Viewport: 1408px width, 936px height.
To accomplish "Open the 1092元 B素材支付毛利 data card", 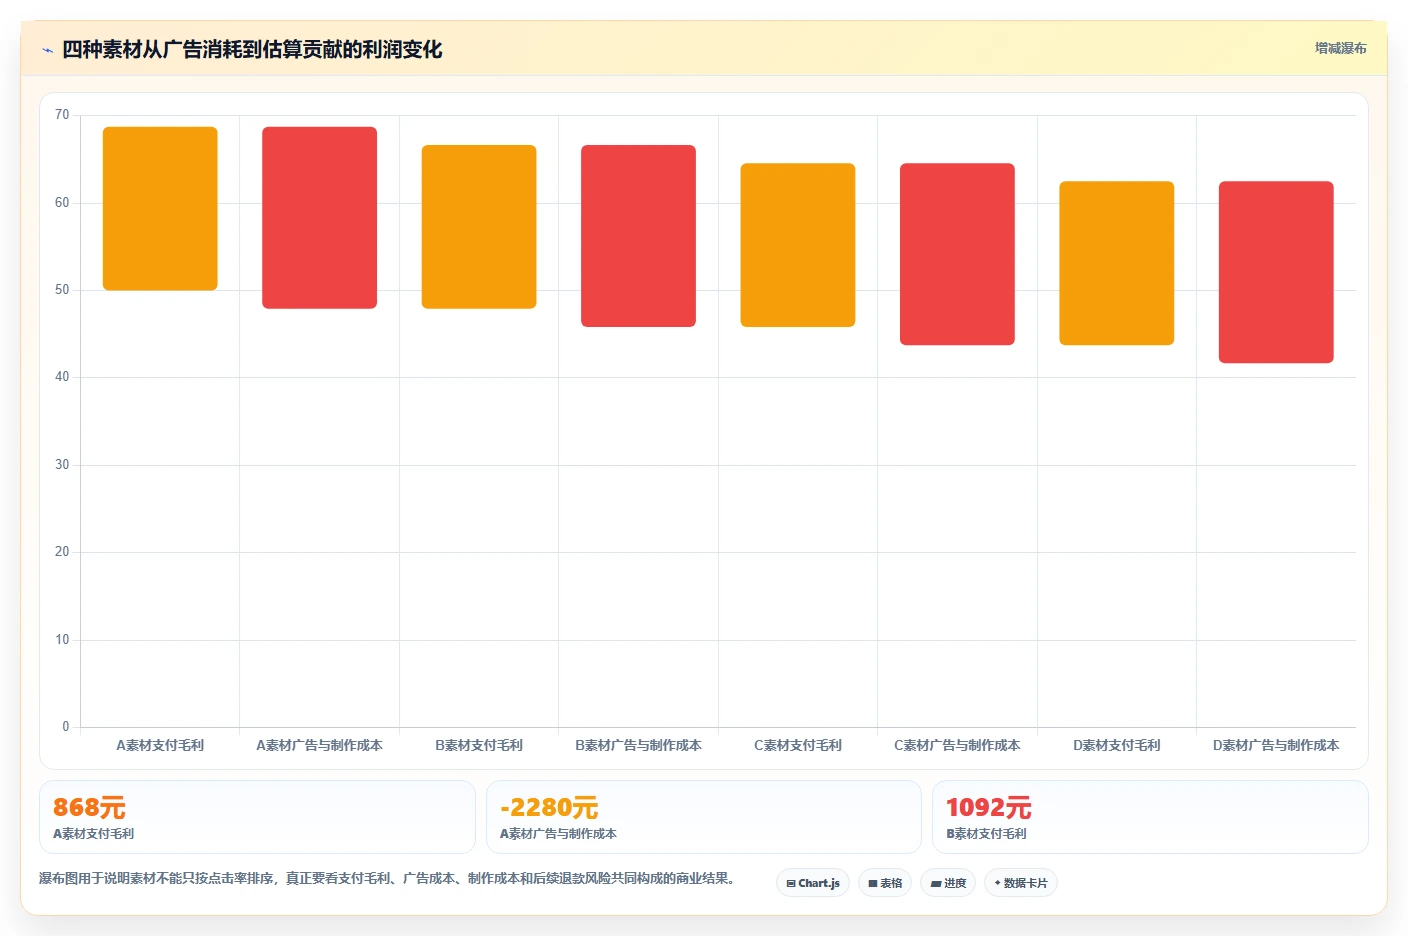I will point(1150,817).
